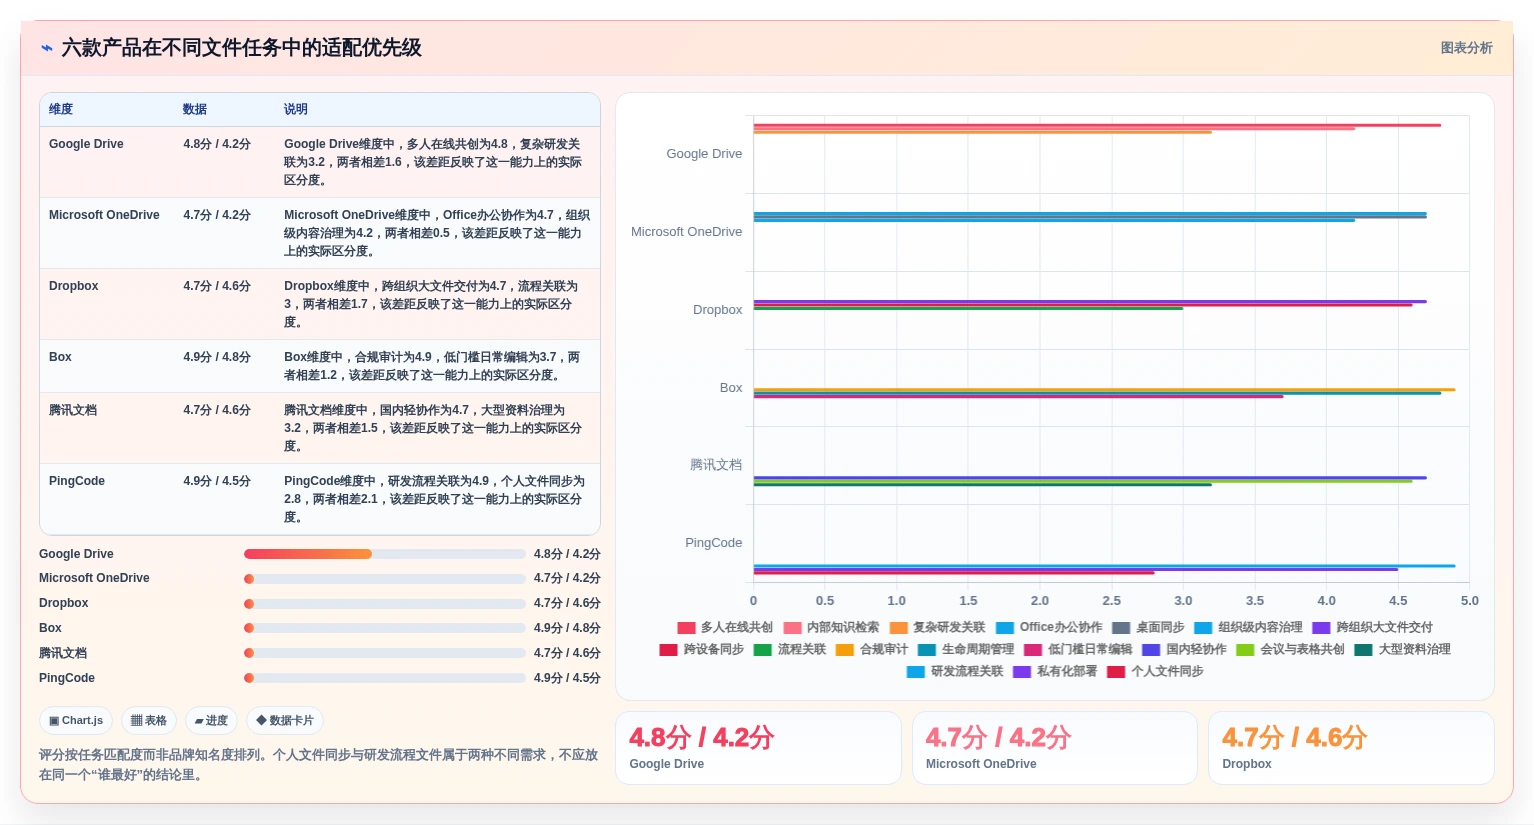Image resolution: width=1534 pixels, height=825 pixels.
Task: Toggle the 合规审计 legend item
Action: [872, 649]
